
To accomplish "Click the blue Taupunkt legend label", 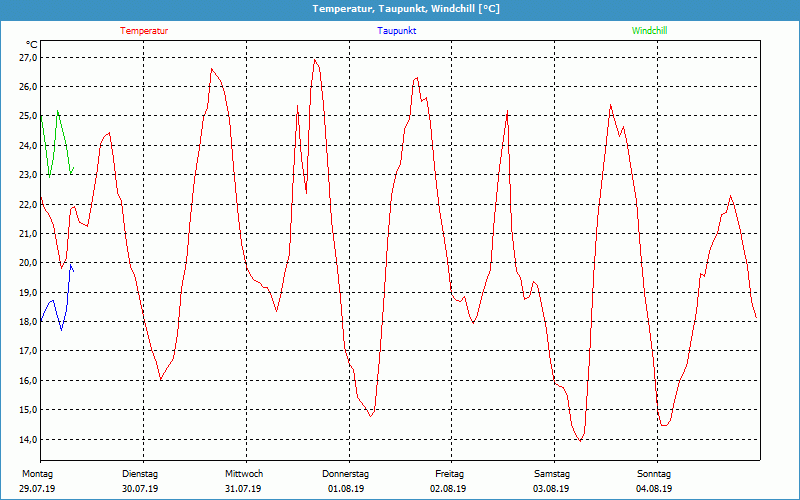I will point(396,31).
